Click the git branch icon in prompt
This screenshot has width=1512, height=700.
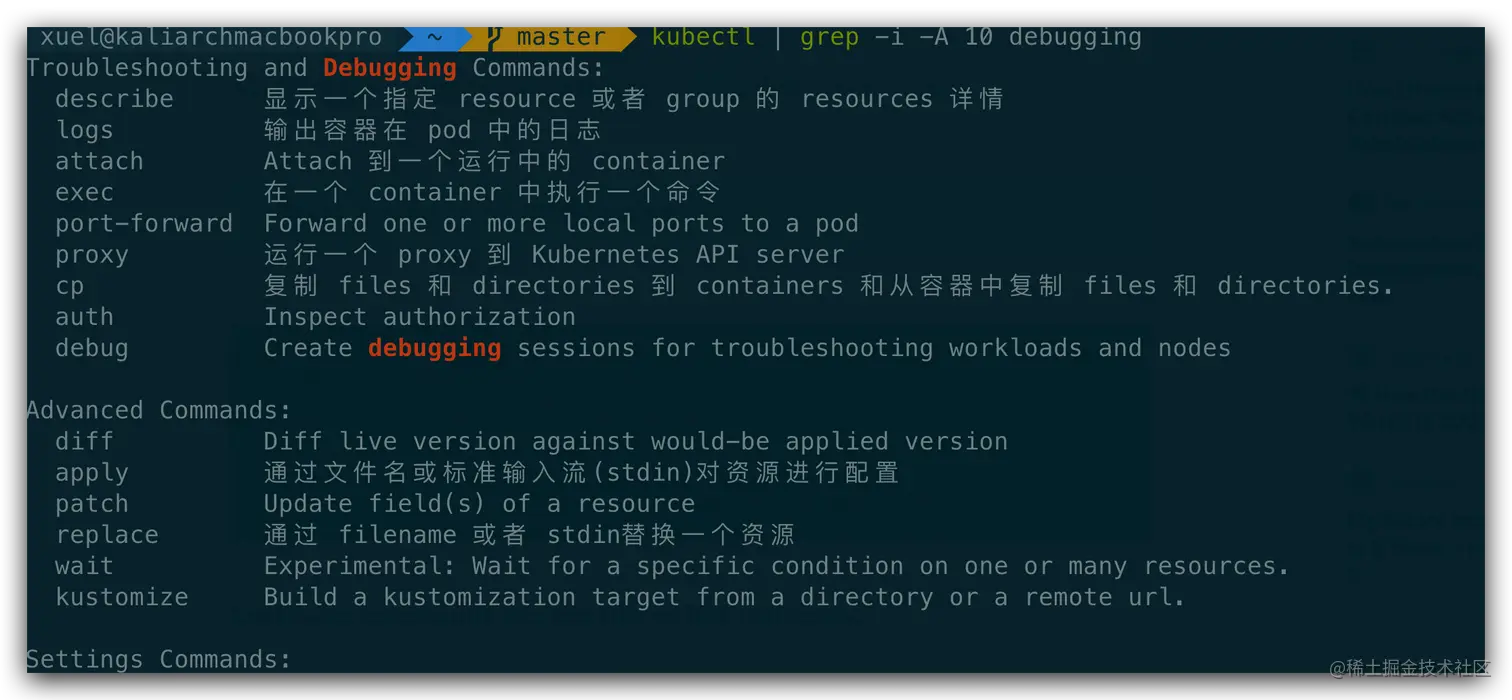[493, 37]
